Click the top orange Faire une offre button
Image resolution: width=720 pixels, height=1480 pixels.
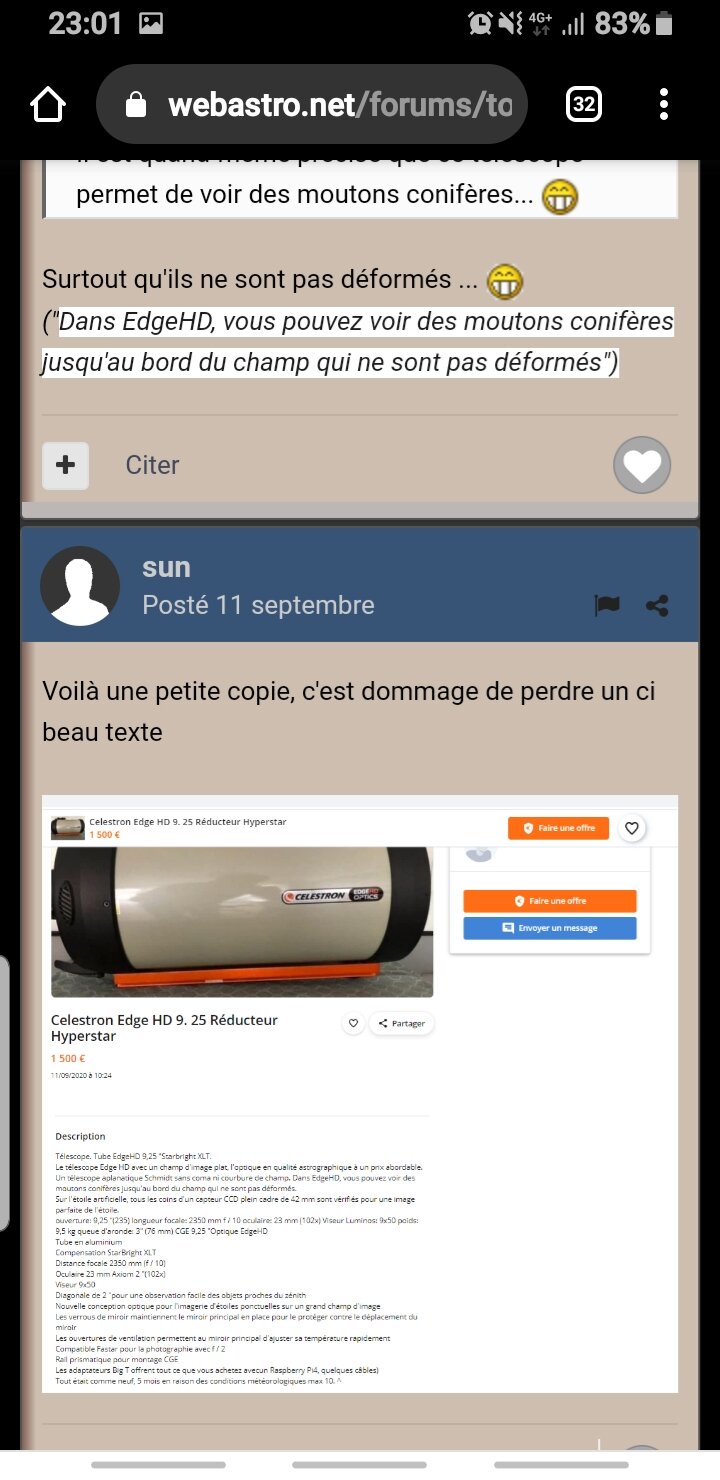coord(558,828)
